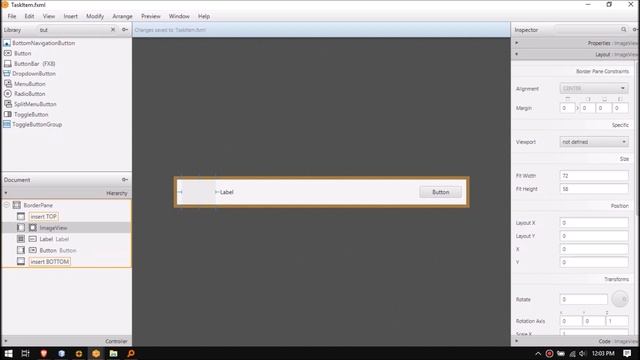Click the Fit Height input field
Viewport: 640px width, 360px height.
(594, 189)
